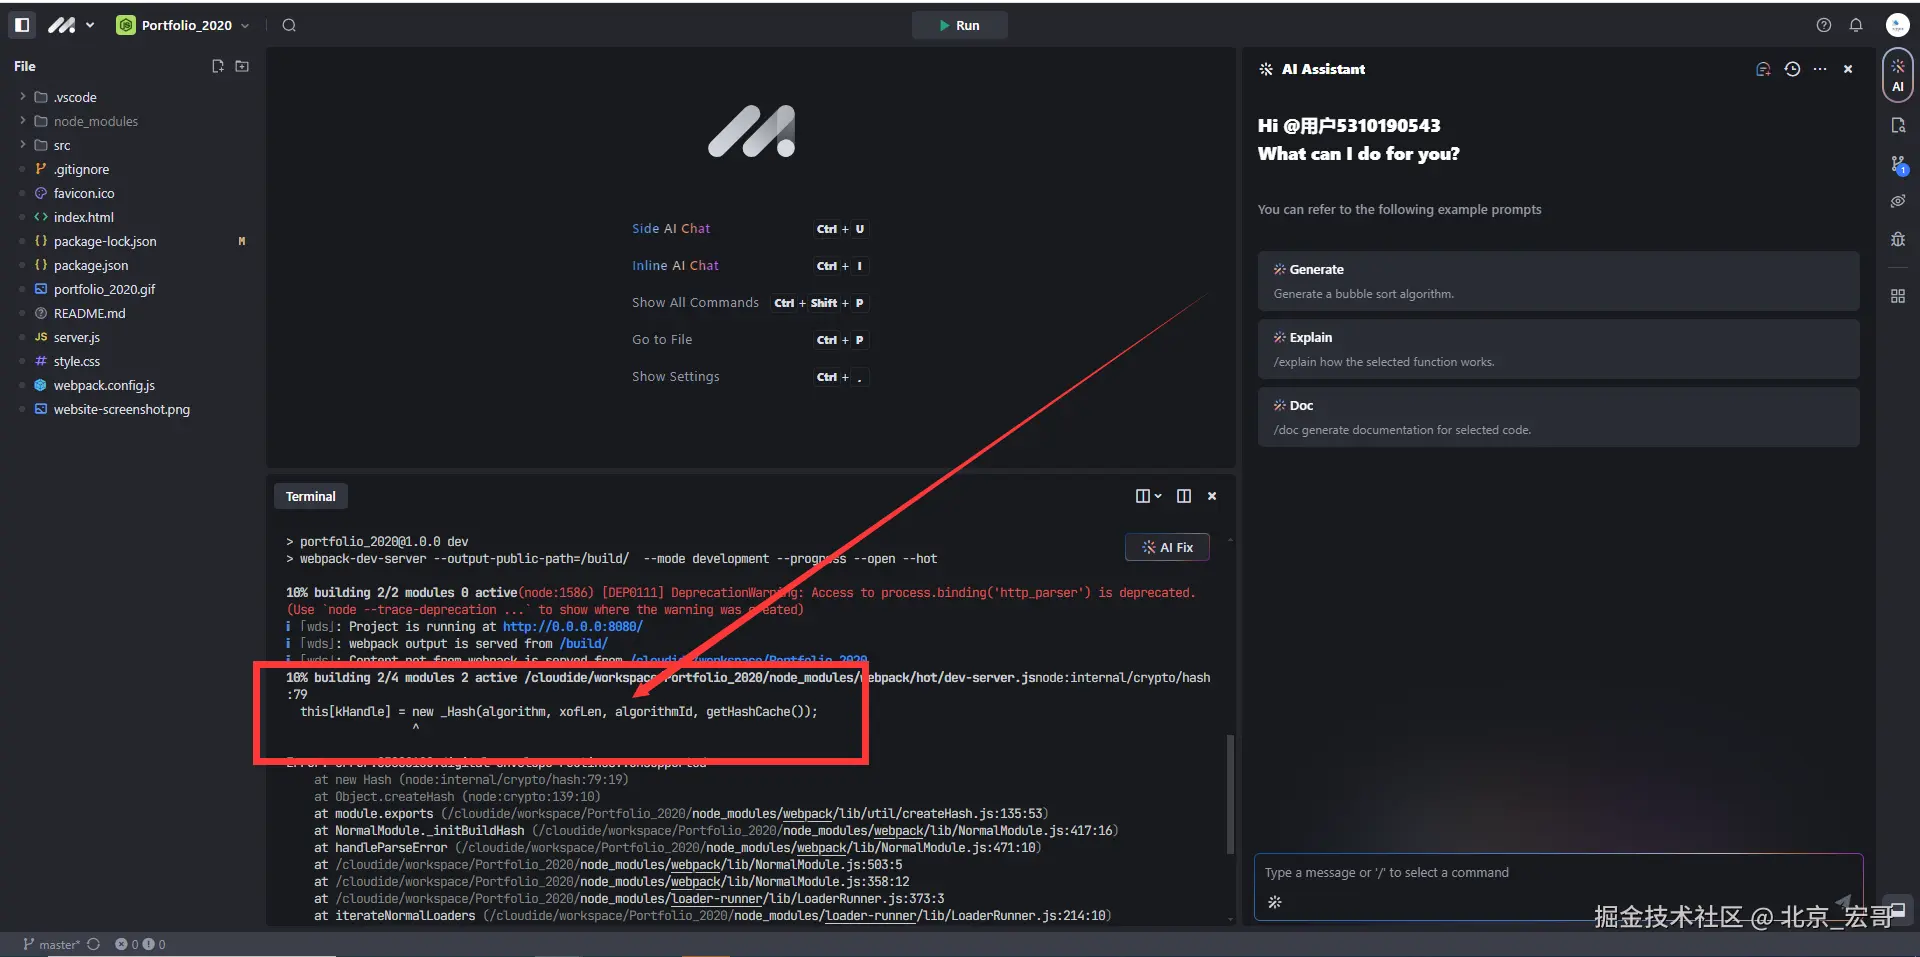Click Show All Commands on the welcome page
The width and height of the screenshot is (1920, 957).
click(x=695, y=303)
